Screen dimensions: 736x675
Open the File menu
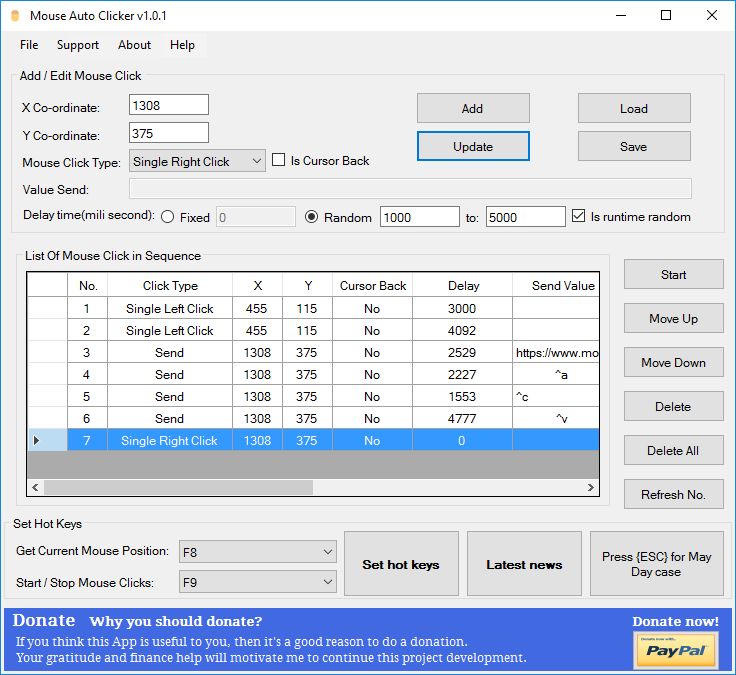[x=29, y=45]
